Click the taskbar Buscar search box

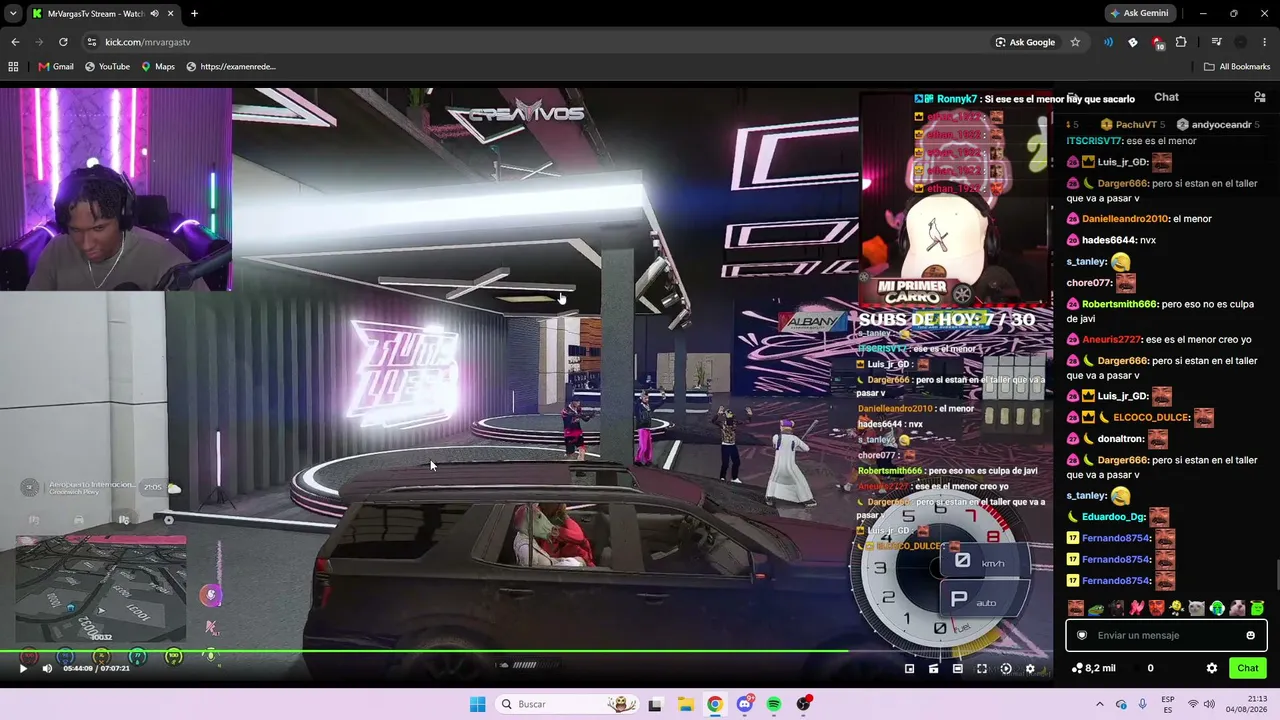point(568,704)
